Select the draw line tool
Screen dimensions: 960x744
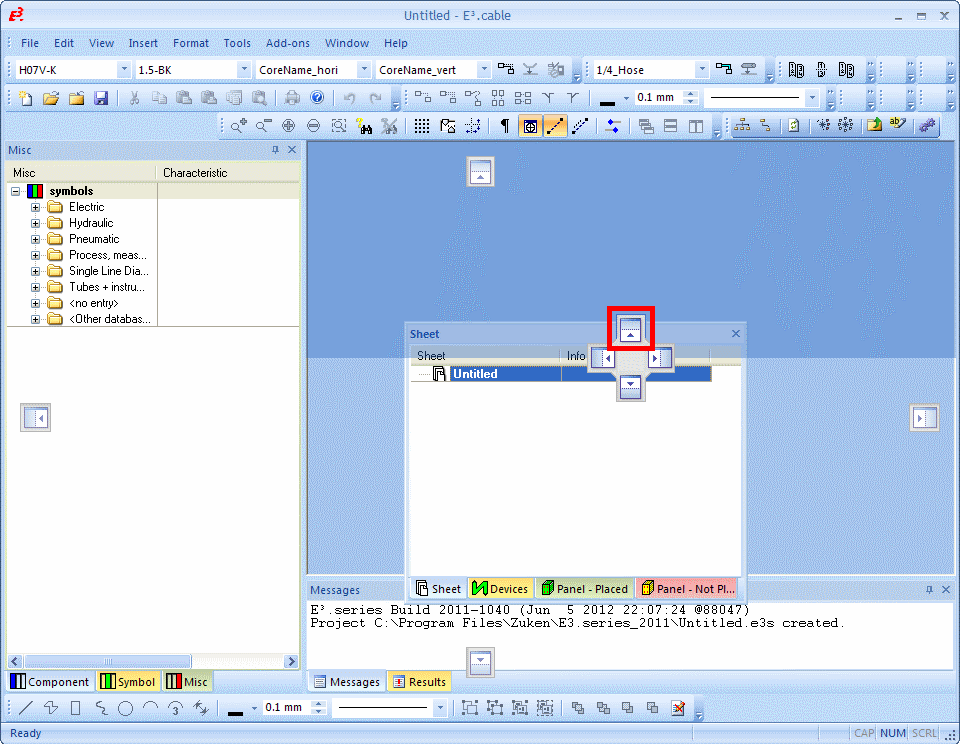pos(26,708)
